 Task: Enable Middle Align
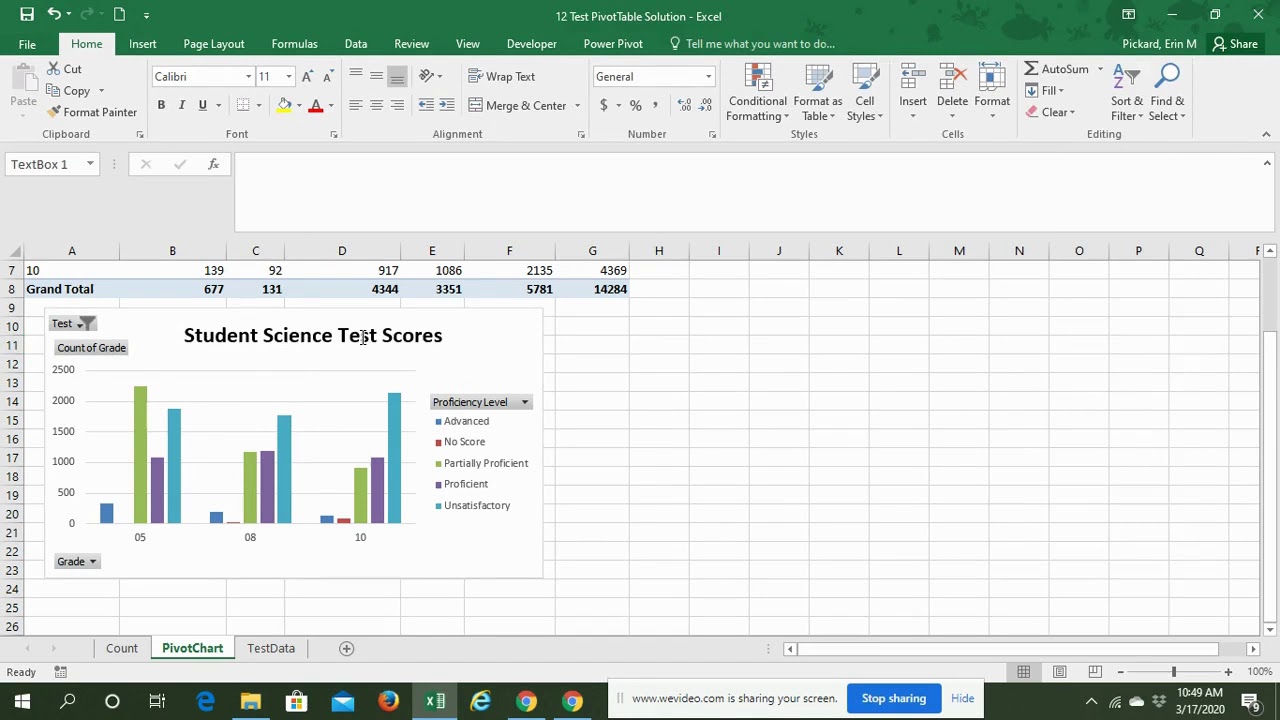[x=376, y=77]
